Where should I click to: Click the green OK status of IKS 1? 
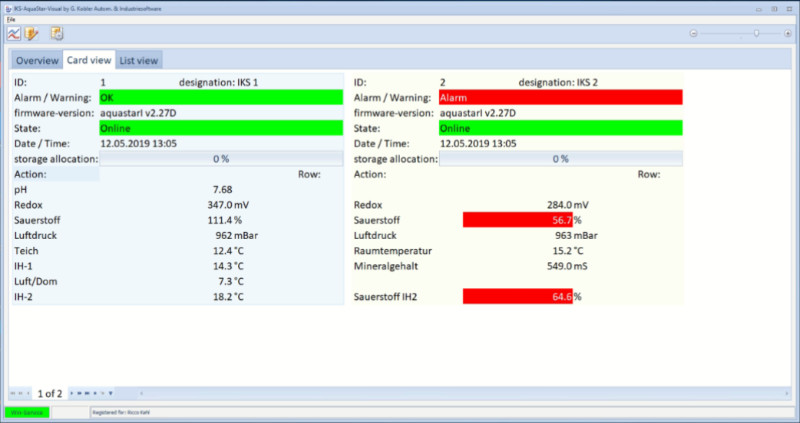(x=220, y=98)
